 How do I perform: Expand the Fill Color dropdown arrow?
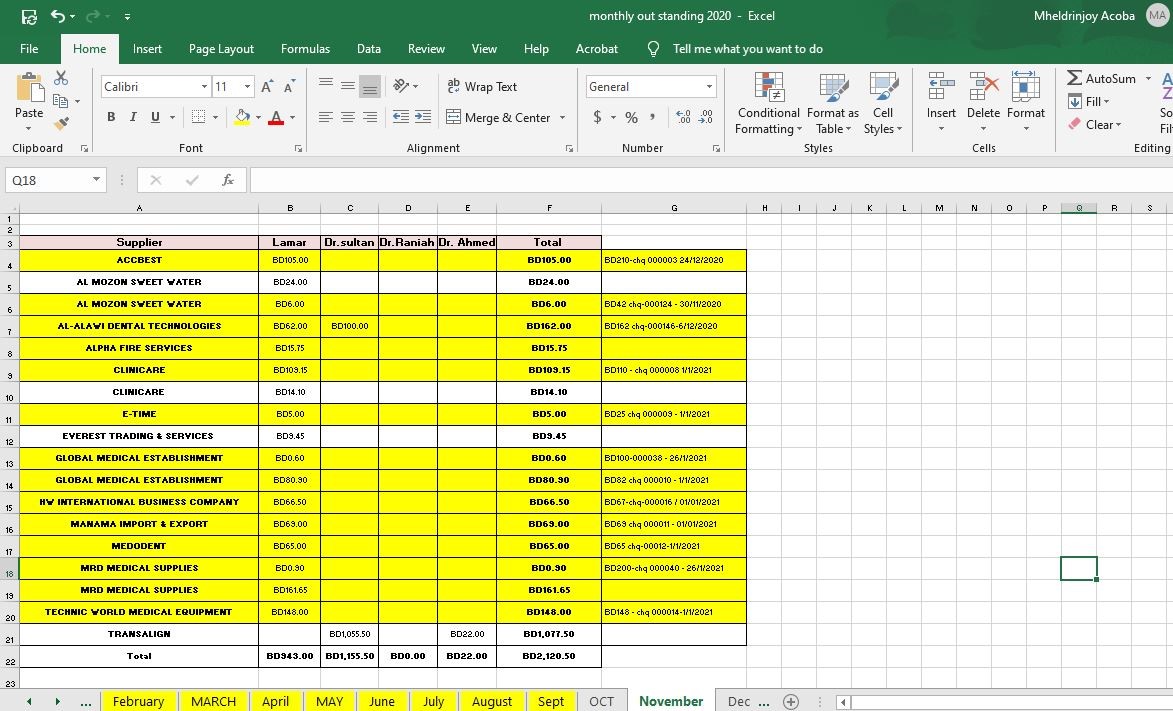click(258, 118)
